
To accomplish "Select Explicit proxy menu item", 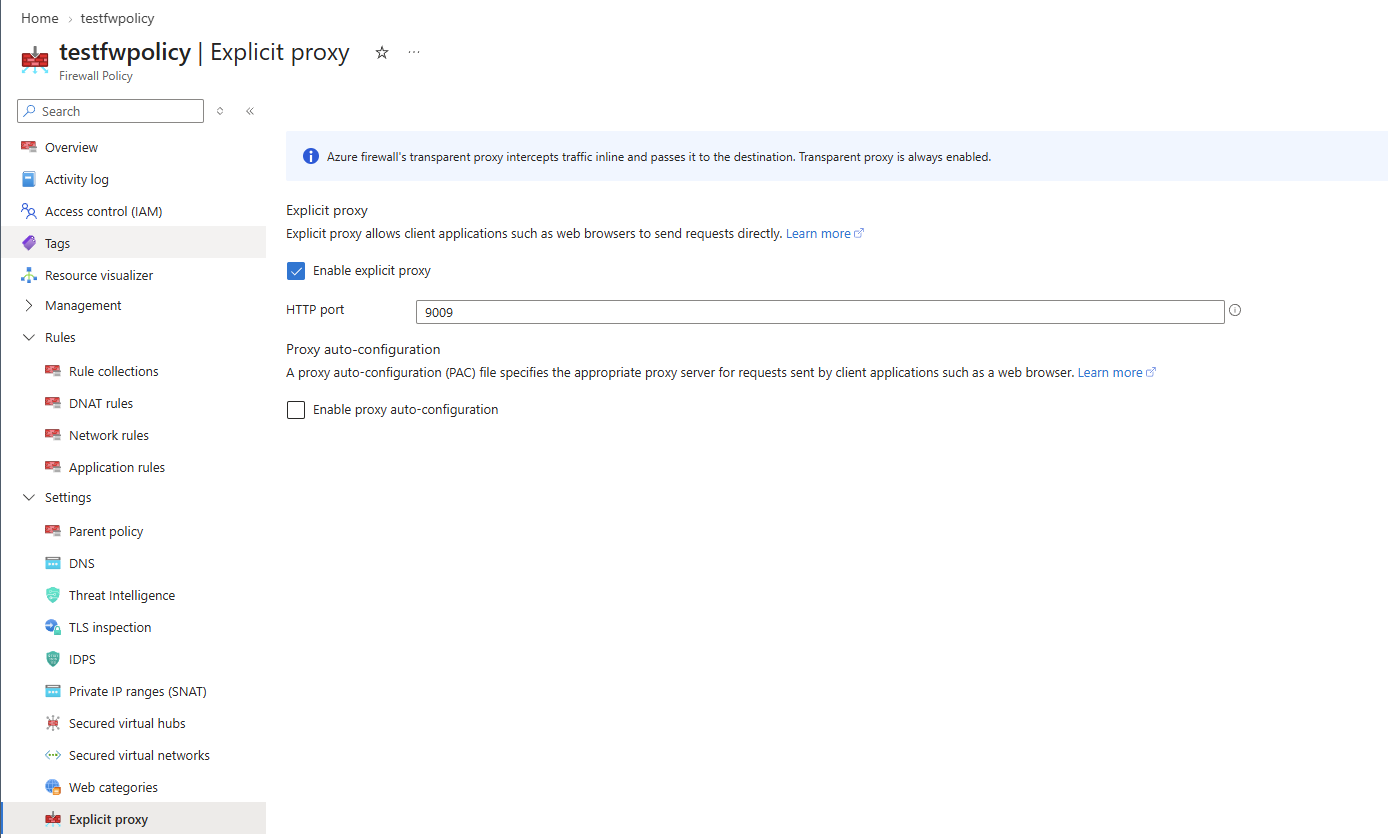I will pos(133,819).
